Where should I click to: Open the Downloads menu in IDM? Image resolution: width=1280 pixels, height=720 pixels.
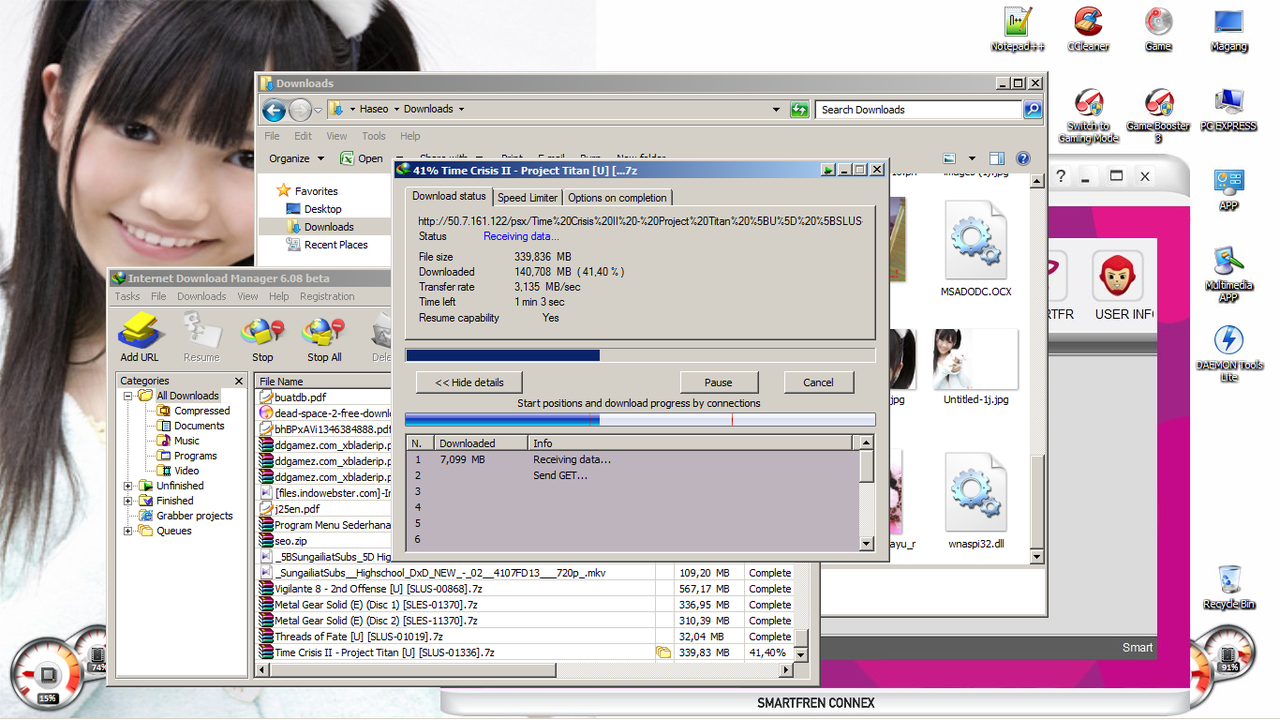tap(201, 296)
